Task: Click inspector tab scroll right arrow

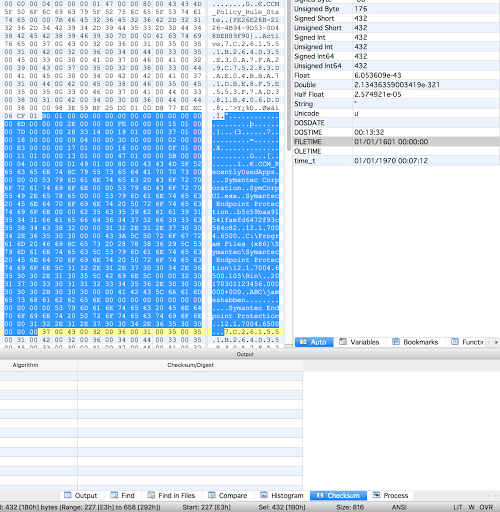Action: point(496,342)
